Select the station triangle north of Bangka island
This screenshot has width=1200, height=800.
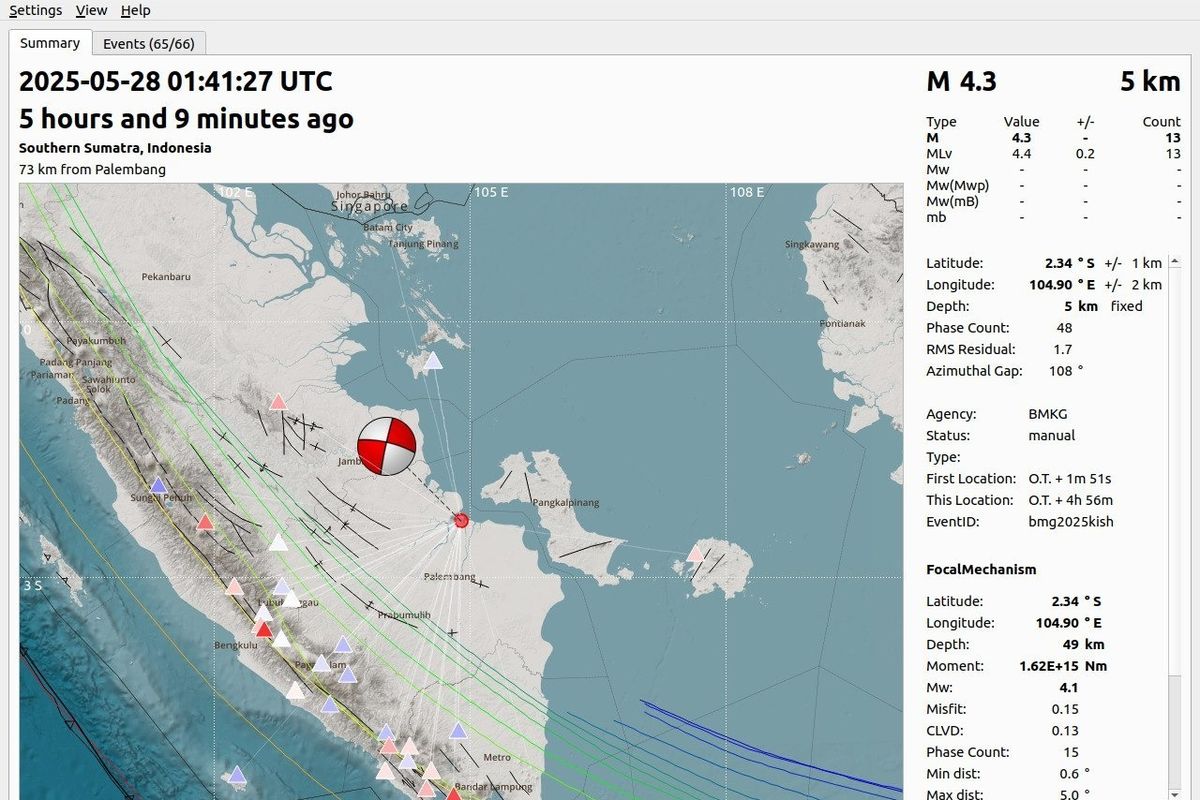click(432, 362)
